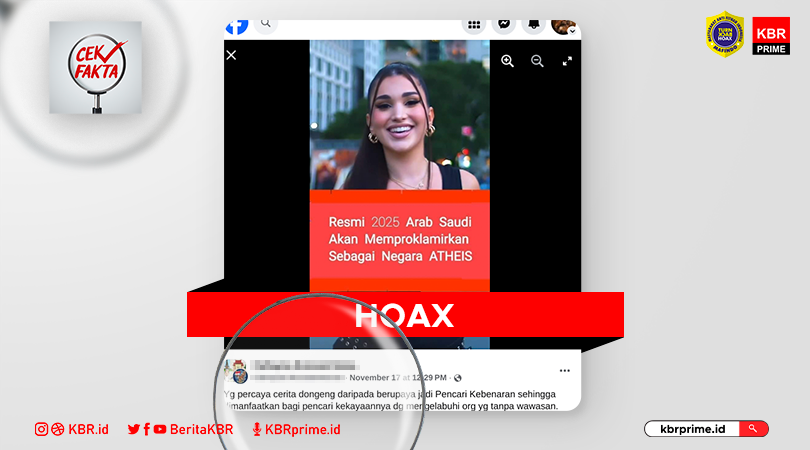Viewport: 810px width, 450px height.
Task: Click the dribbble-style icon next to KBR.id
Action: tap(58, 429)
